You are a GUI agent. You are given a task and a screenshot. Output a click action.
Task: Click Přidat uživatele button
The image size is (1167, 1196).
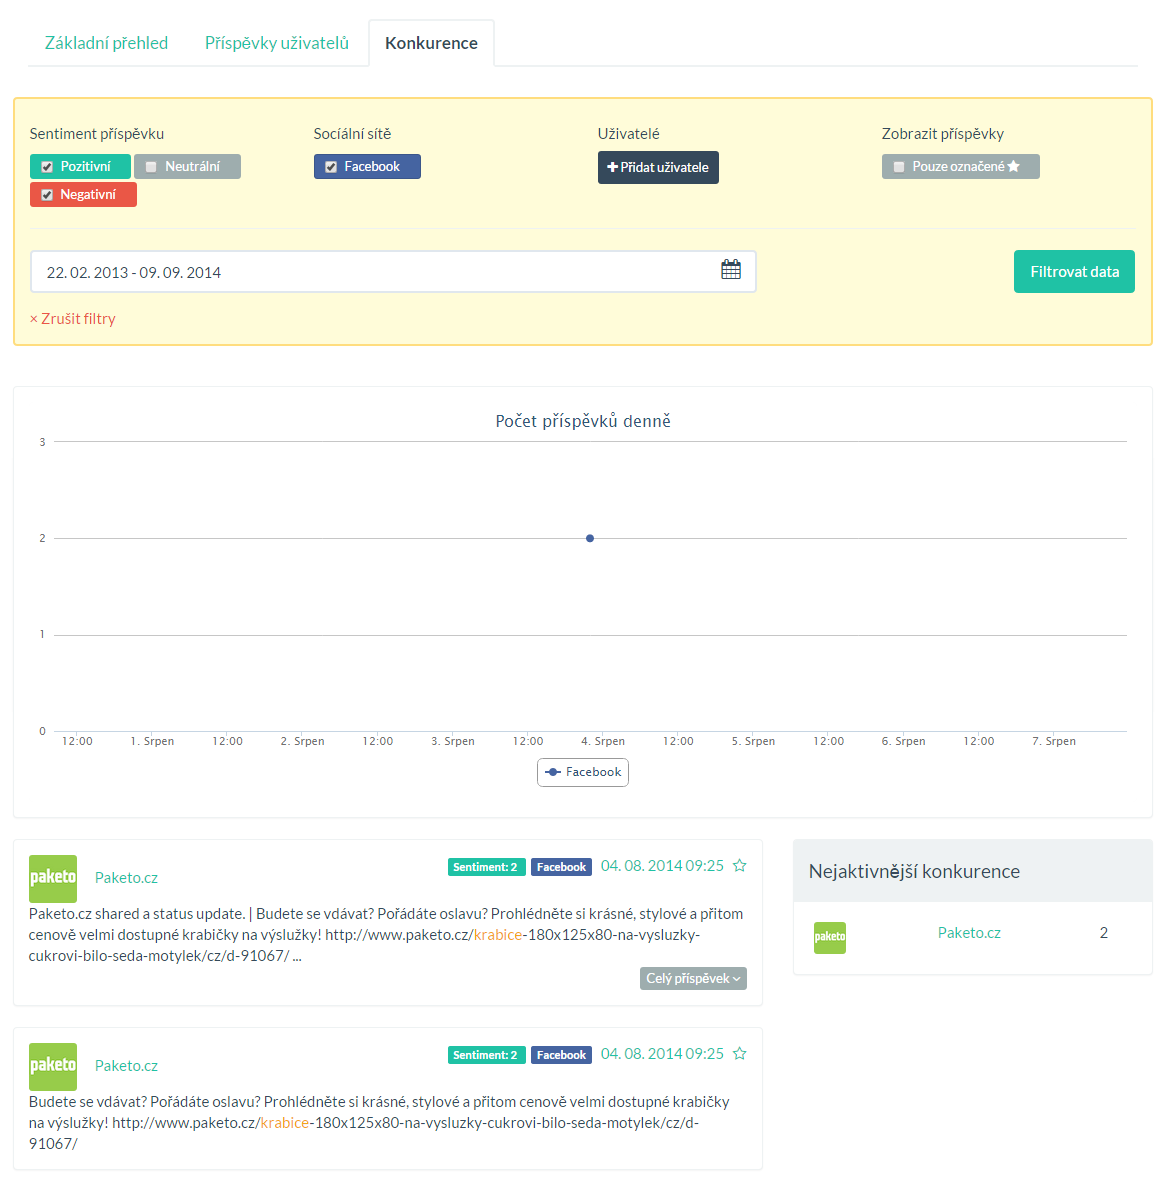click(658, 167)
